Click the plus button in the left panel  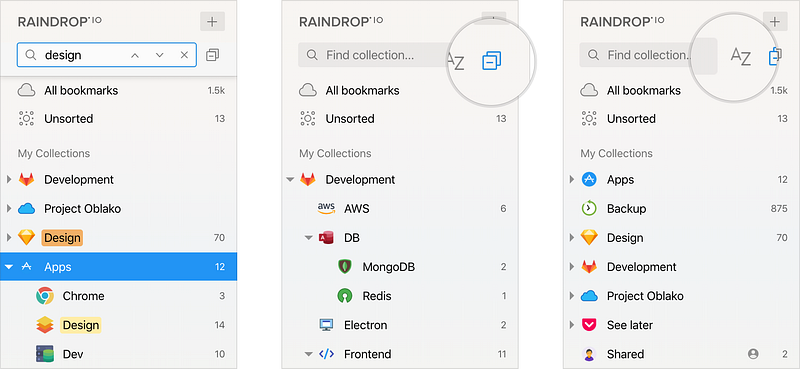click(212, 21)
